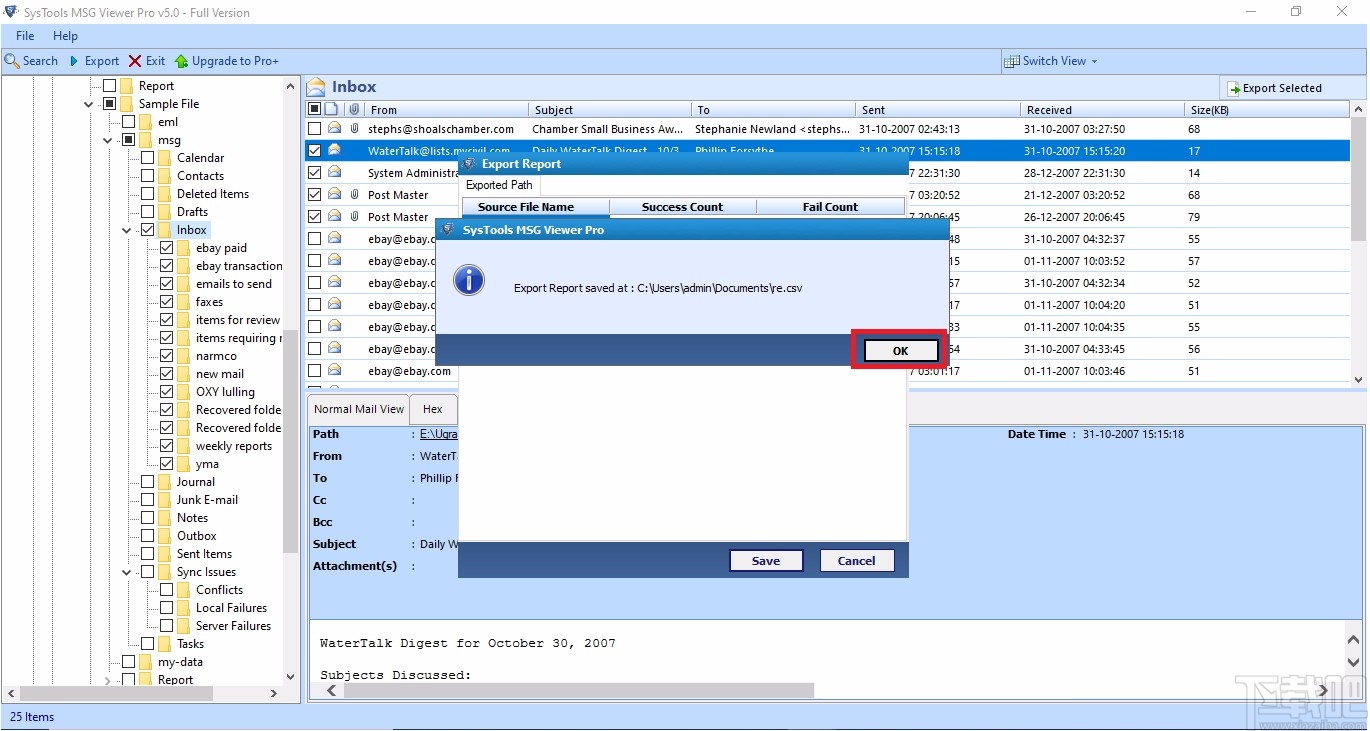Collapse the Sync Issues tree node
The image size is (1370, 731).
127,572
